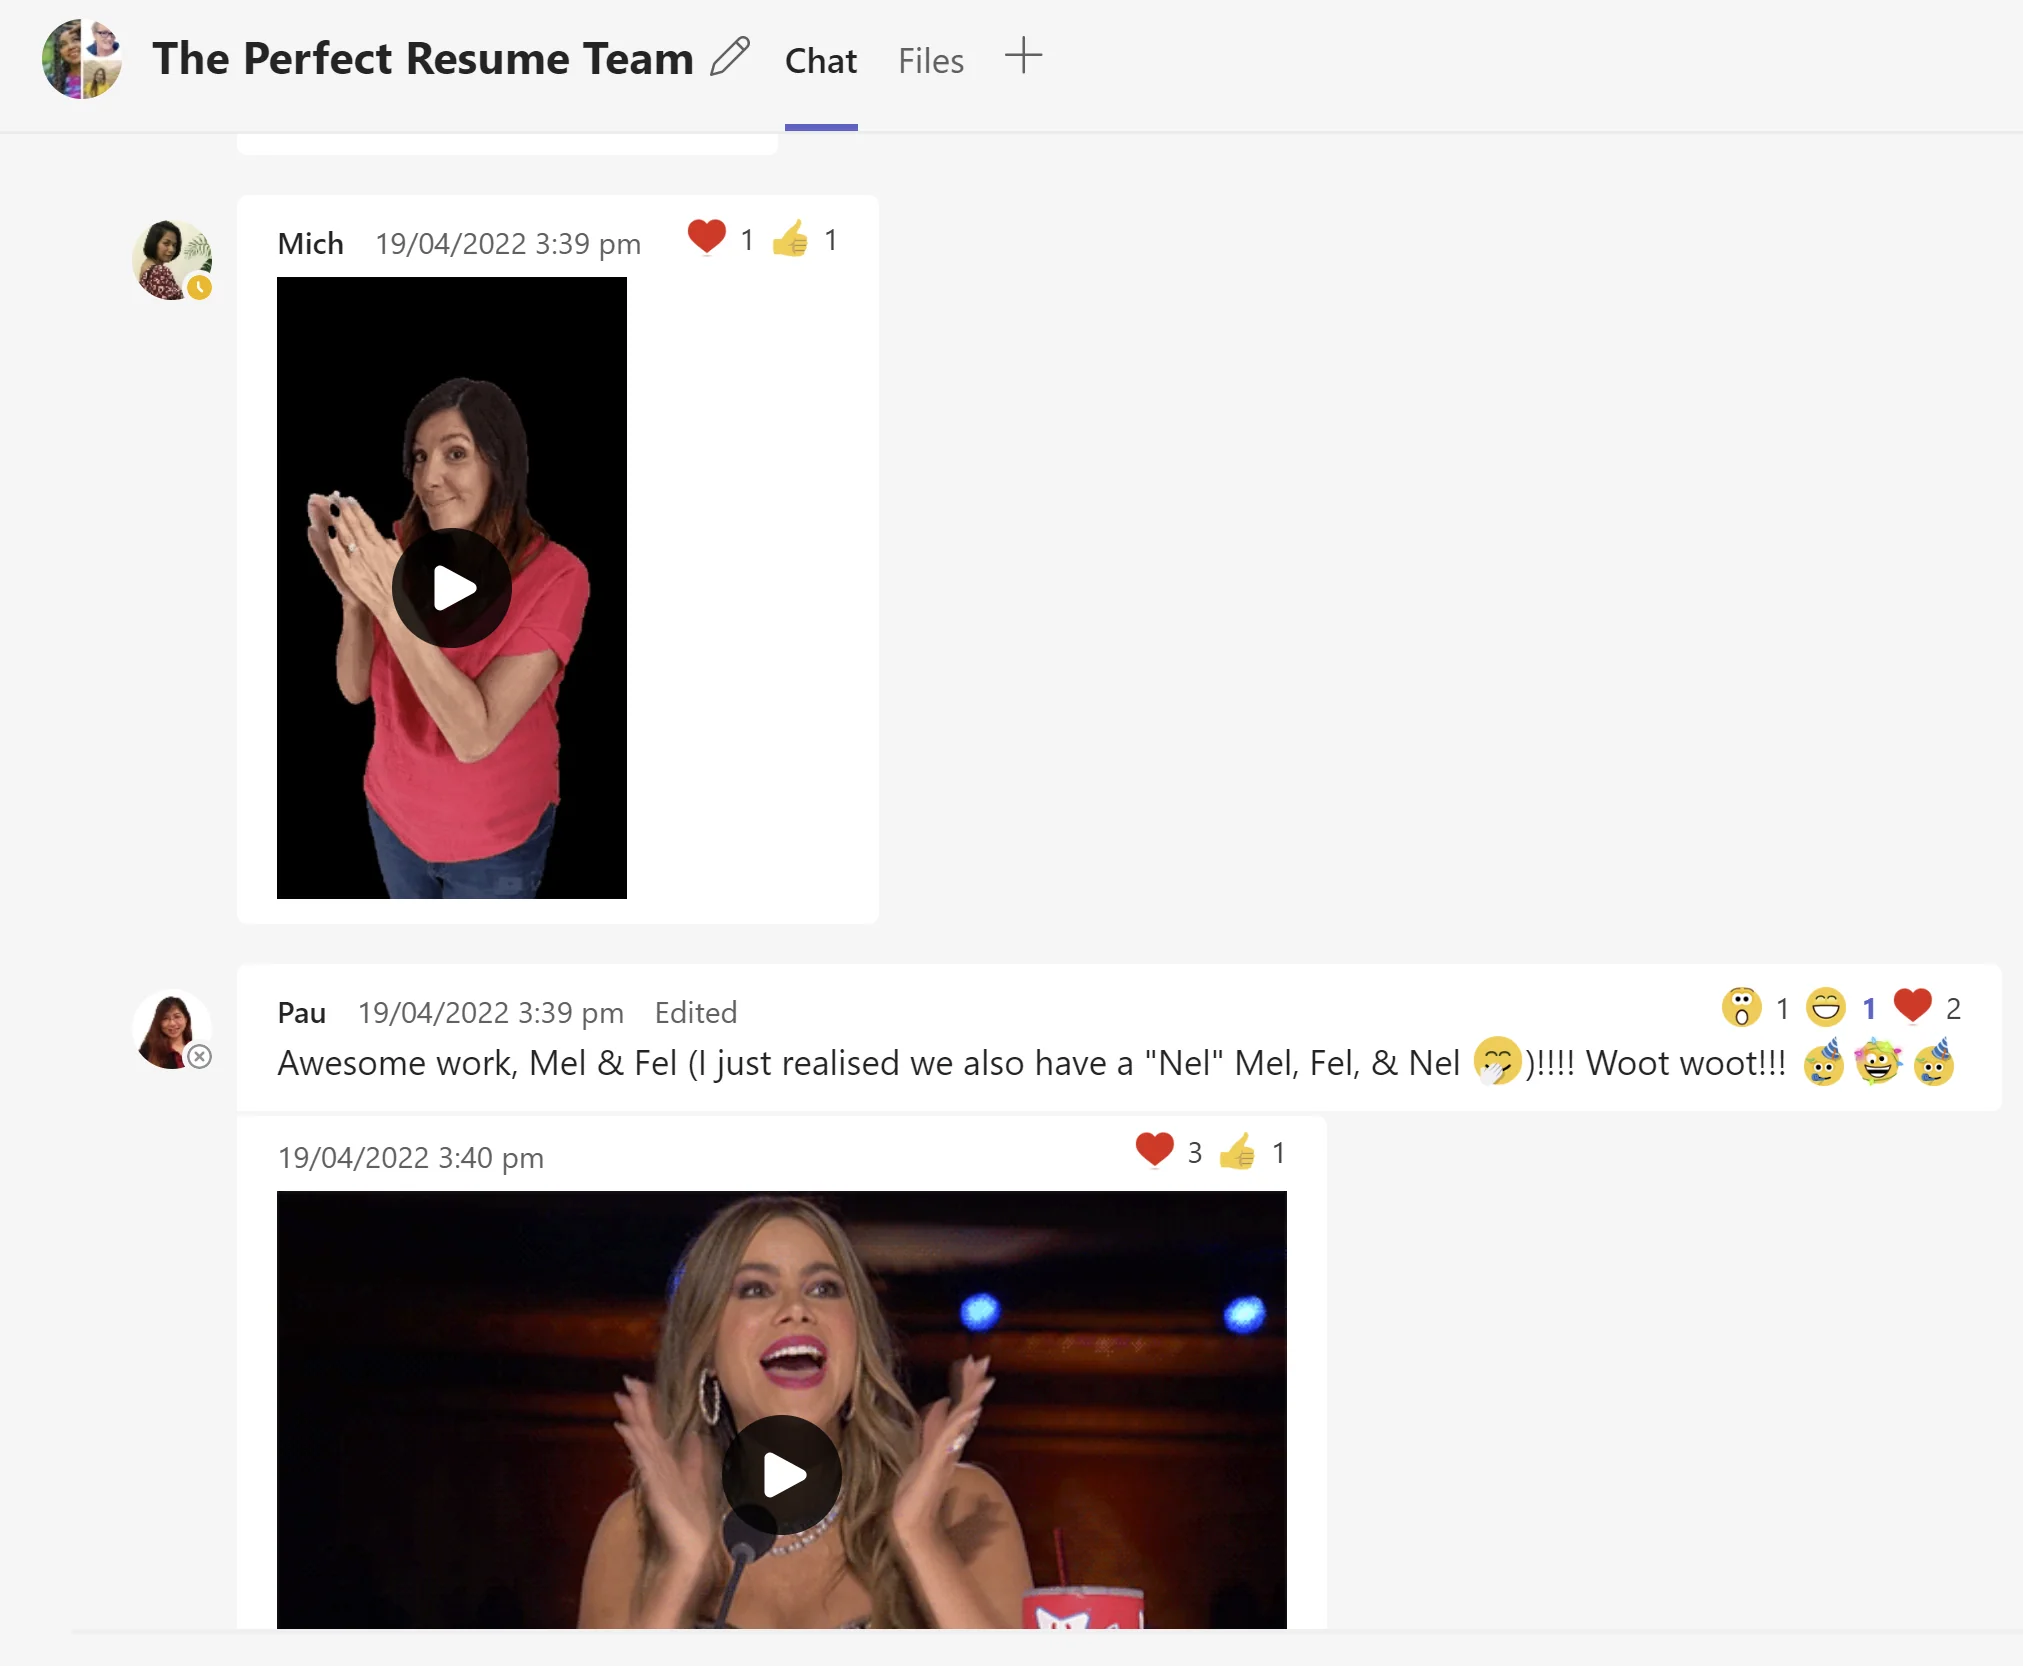Click the surprised face reaction on Pau's message
Image resolution: width=2023 pixels, height=1666 pixels.
pos(1741,1007)
